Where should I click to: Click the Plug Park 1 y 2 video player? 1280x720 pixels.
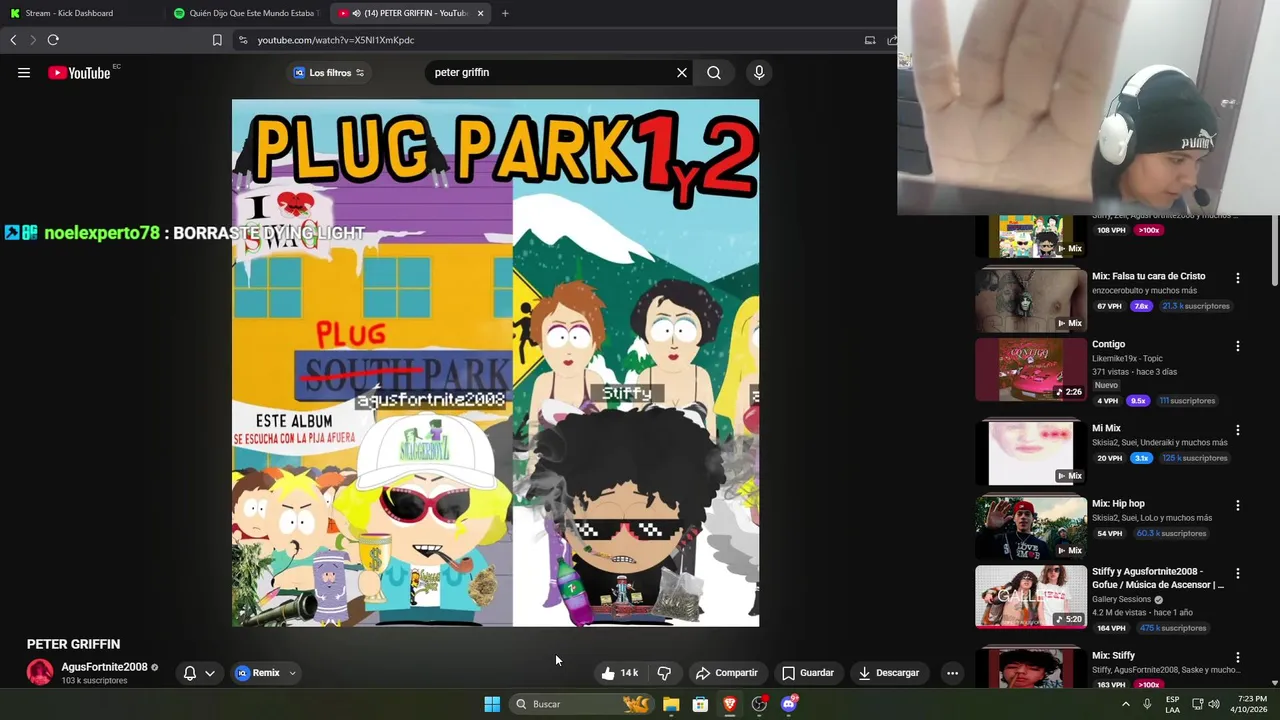click(496, 363)
